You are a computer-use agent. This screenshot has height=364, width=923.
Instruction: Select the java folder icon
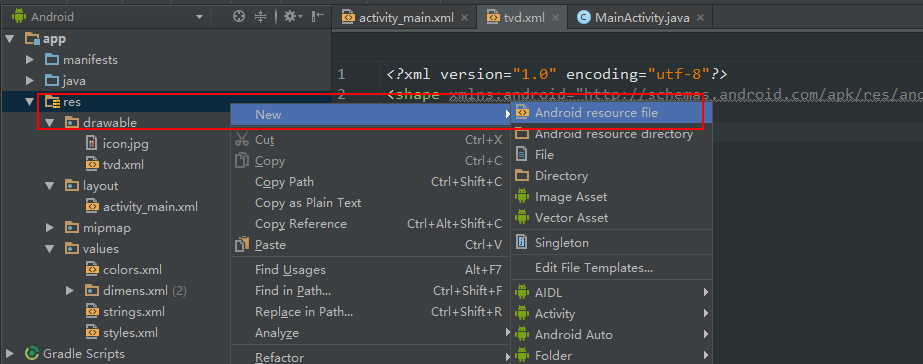coord(52,81)
